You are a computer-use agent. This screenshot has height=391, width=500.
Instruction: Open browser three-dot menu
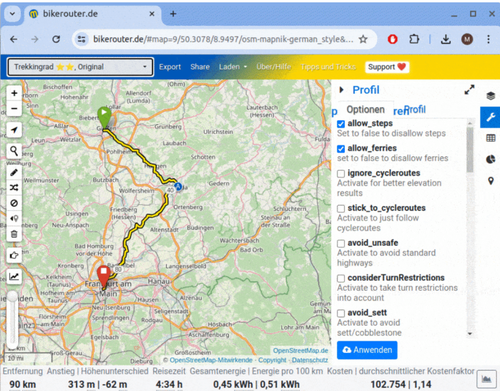click(x=488, y=39)
